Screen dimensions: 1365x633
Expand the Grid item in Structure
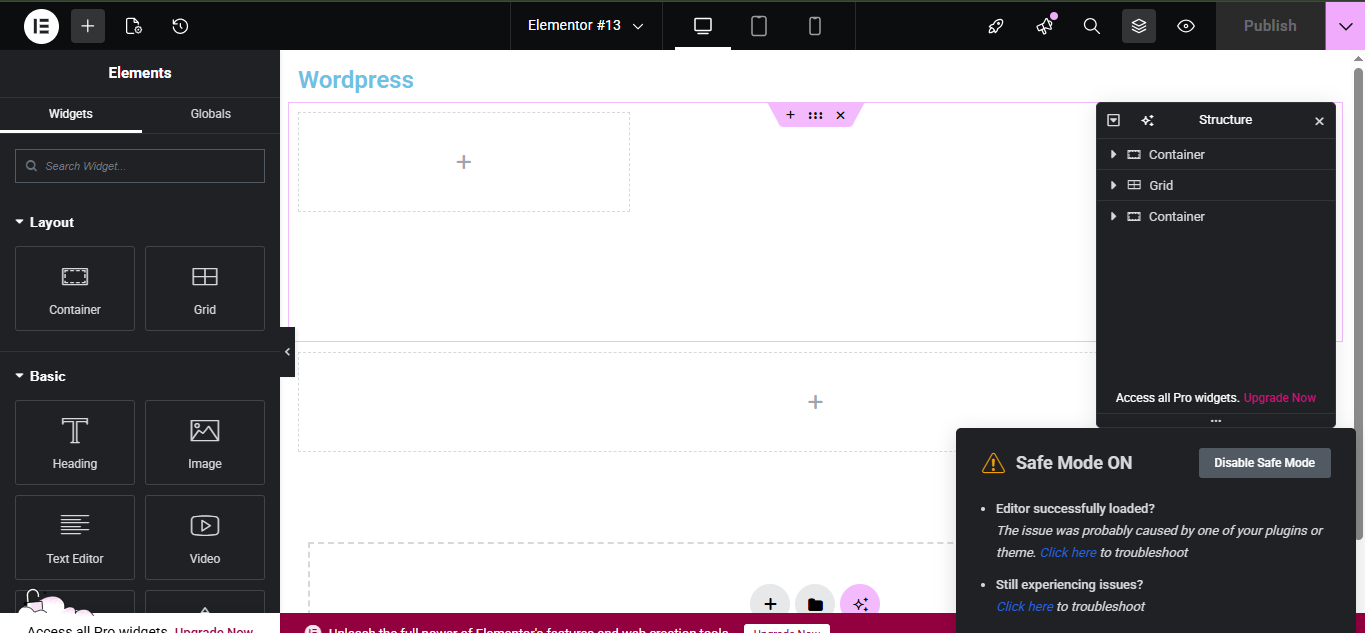pos(1113,185)
